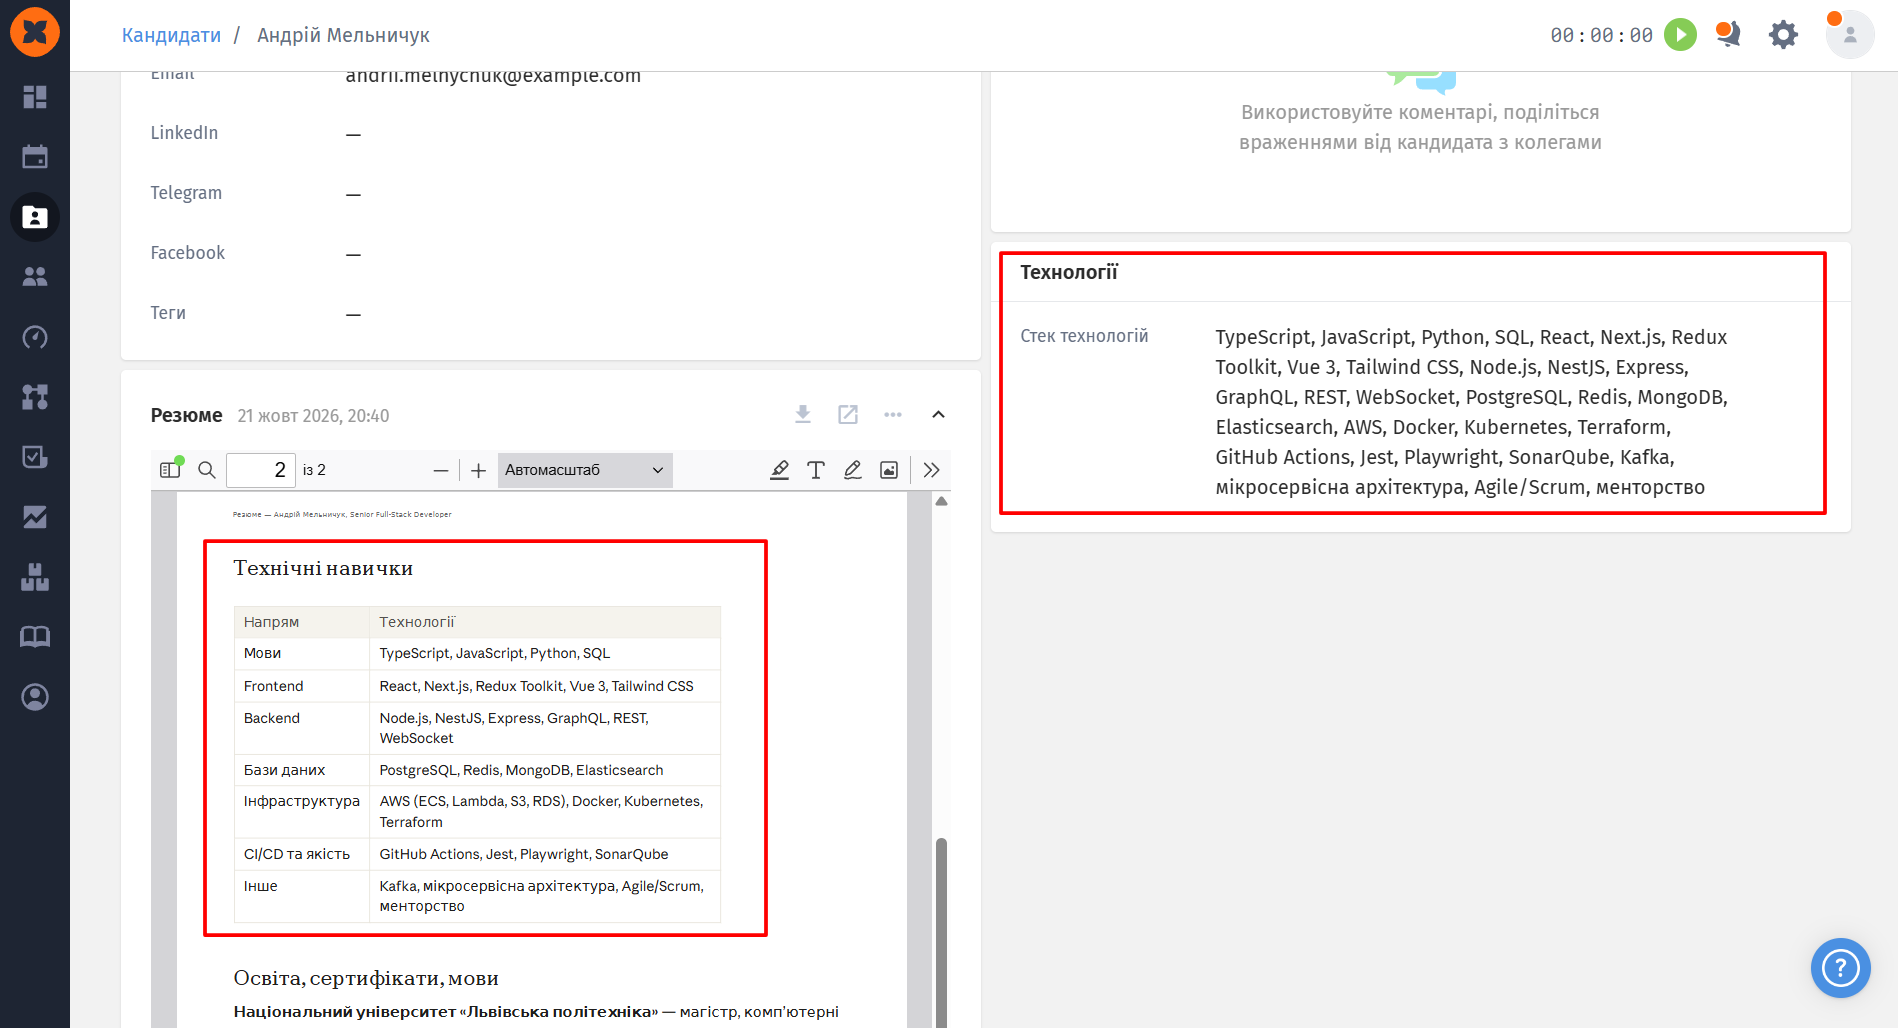This screenshot has height=1028, width=1898.
Task: Zoom out the PDF document
Action: tap(441, 470)
